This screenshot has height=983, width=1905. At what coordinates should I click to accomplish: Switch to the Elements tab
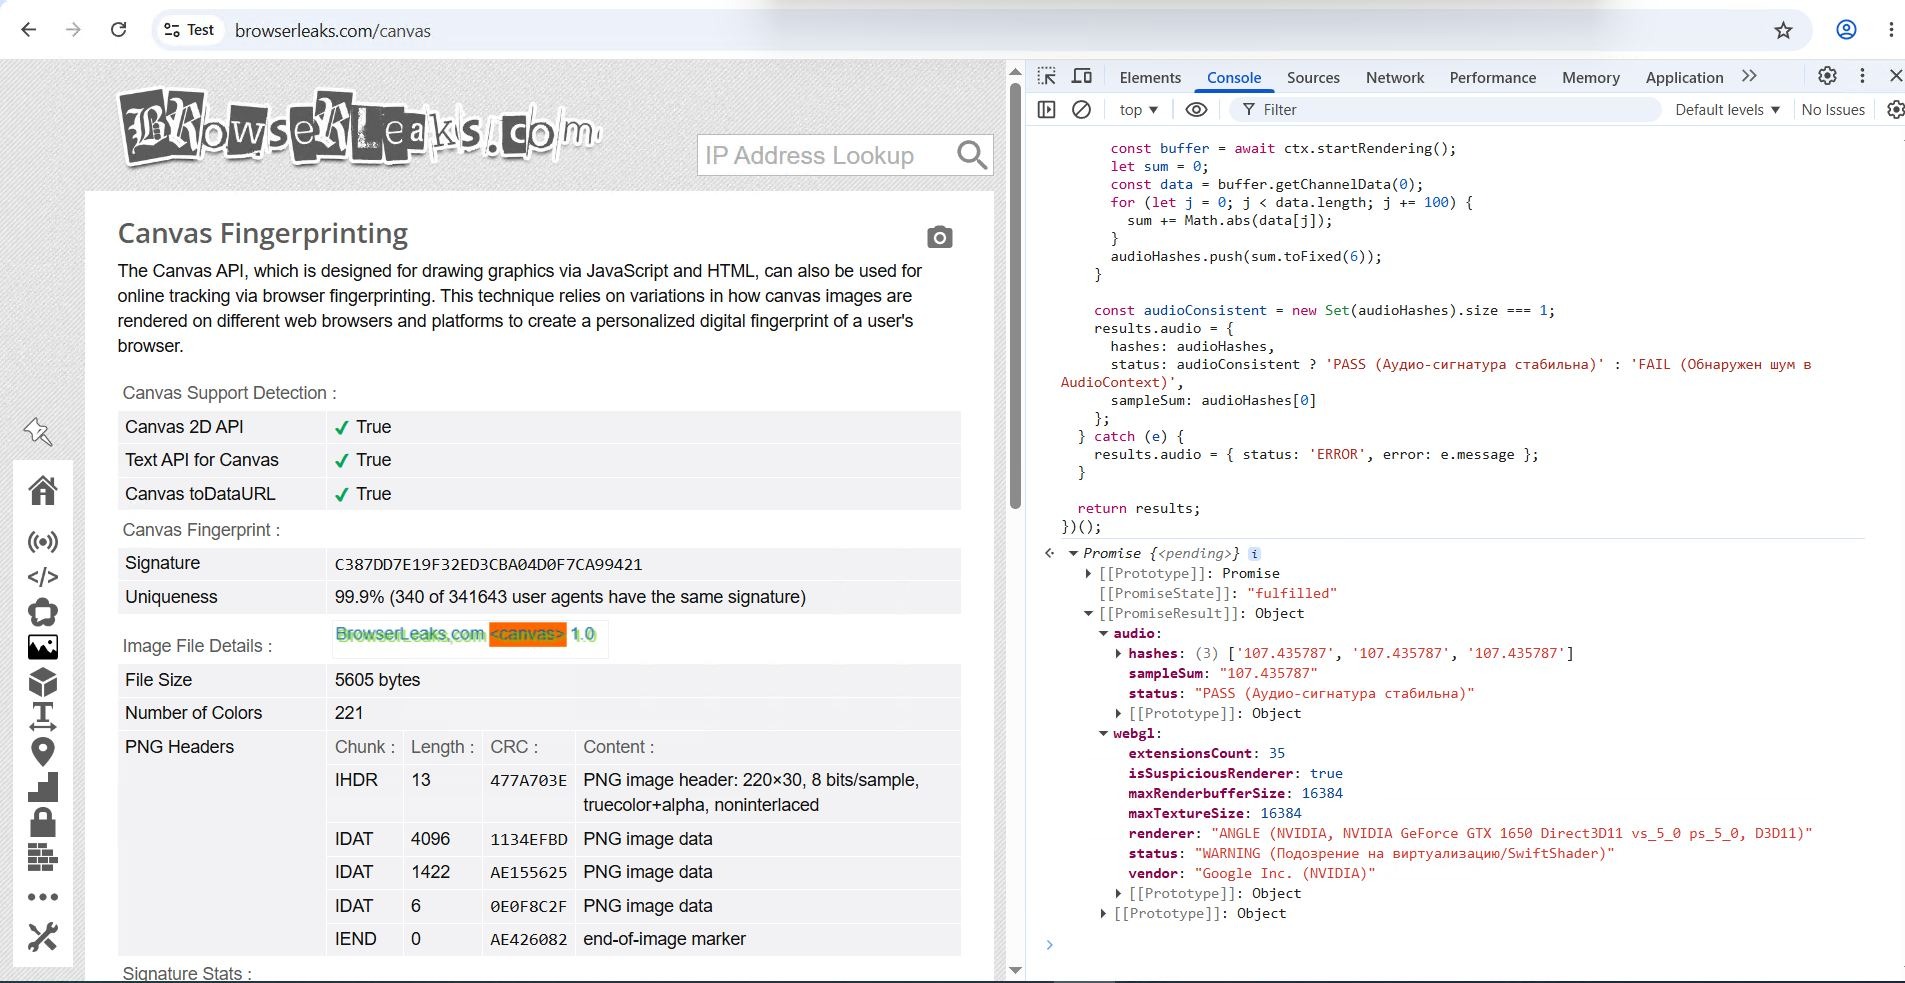1150,78
